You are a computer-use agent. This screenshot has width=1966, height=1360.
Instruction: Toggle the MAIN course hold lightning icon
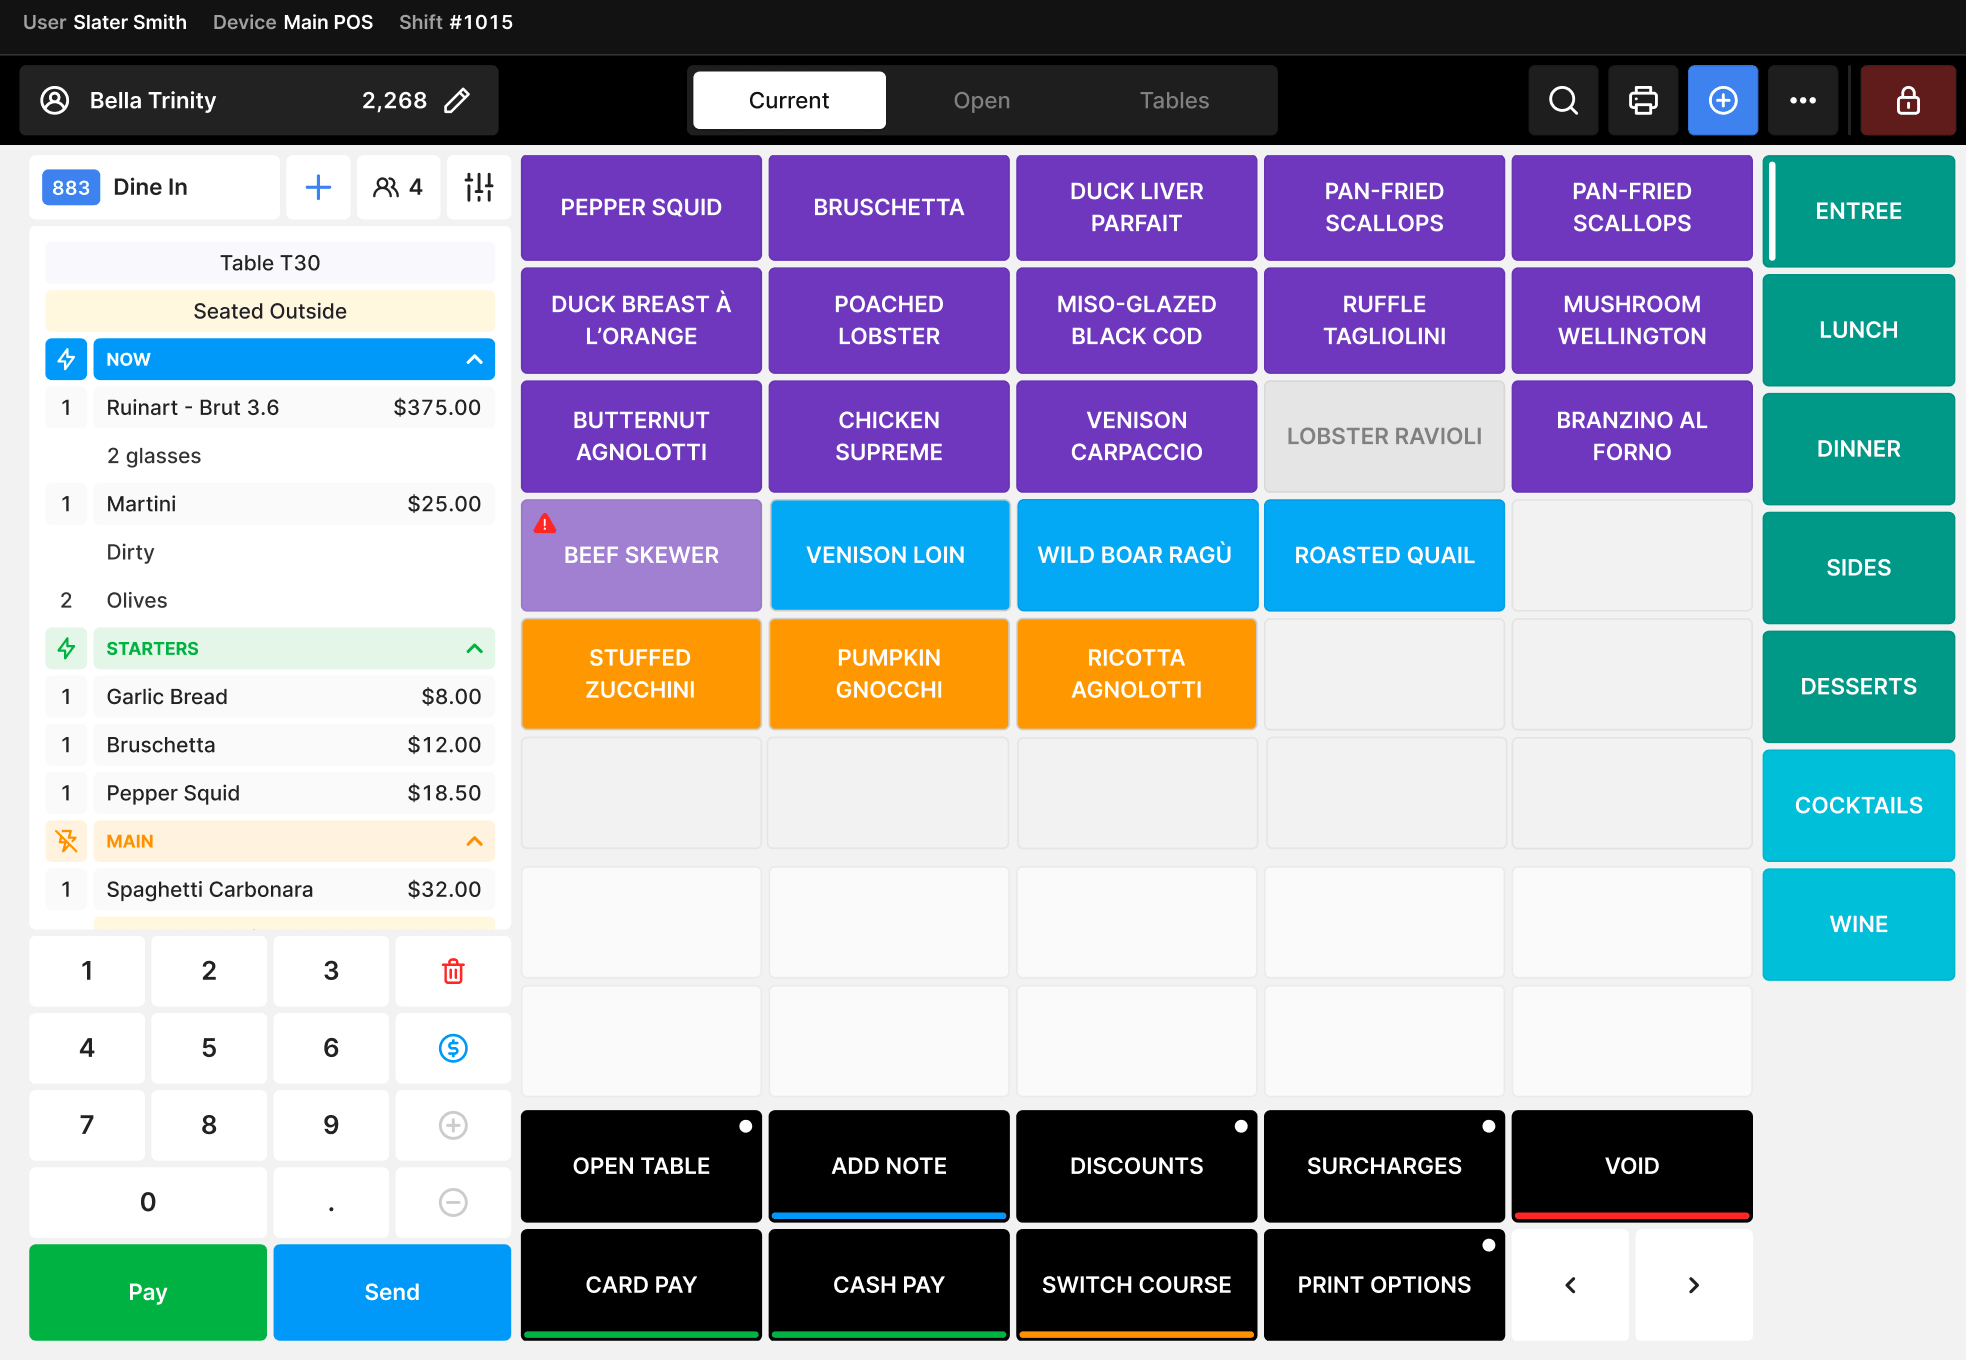pos(66,841)
